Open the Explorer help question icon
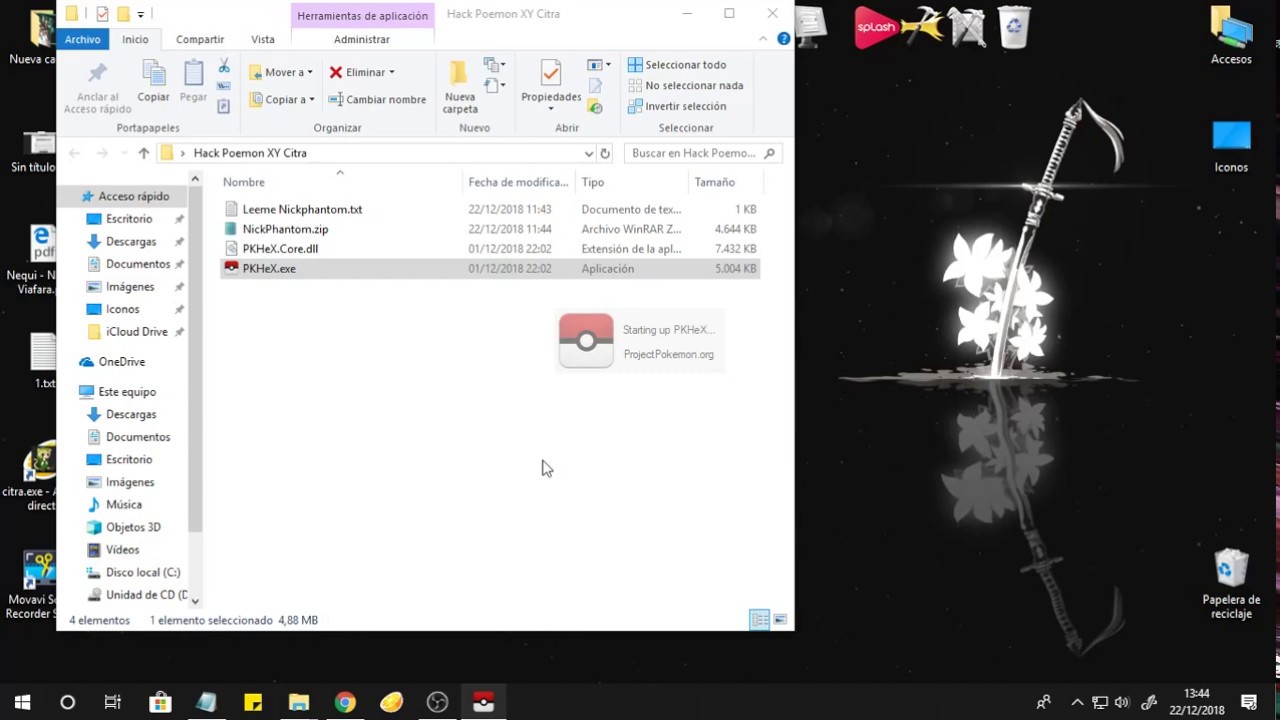This screenshot has width=1280, height=720. [x=783, y=38]
